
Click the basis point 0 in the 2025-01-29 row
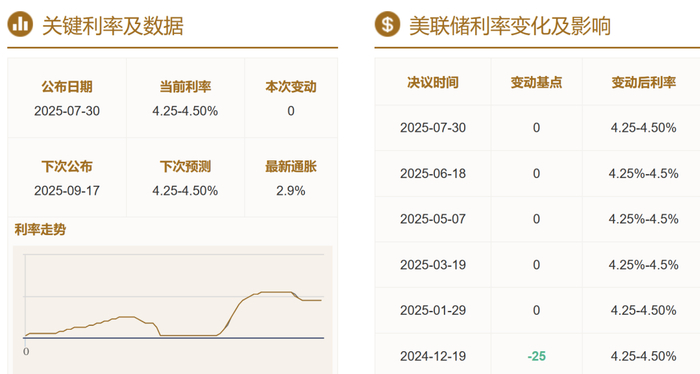coord(536,310)
